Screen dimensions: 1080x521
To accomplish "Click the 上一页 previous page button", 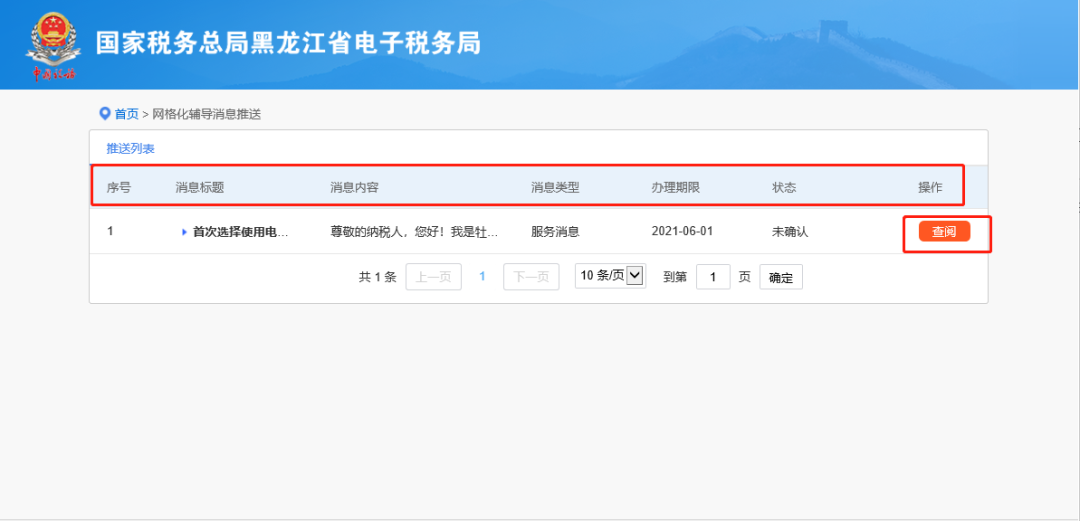I will (433, 277).
